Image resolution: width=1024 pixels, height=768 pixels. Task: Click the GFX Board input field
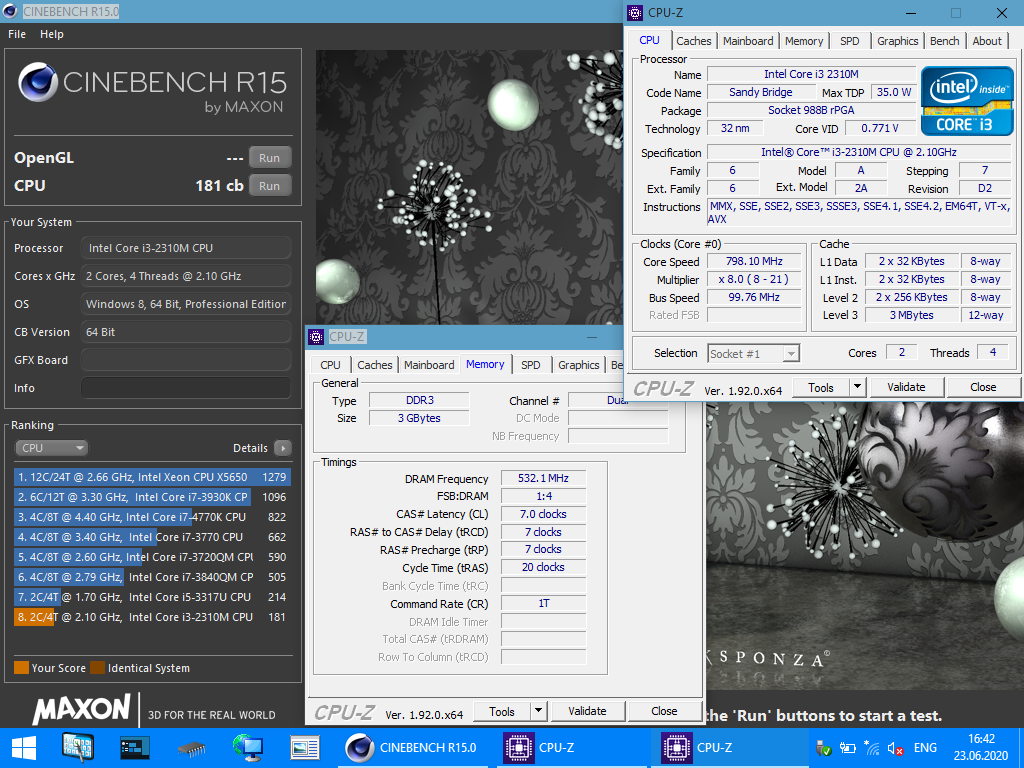(x=186, y=360)
